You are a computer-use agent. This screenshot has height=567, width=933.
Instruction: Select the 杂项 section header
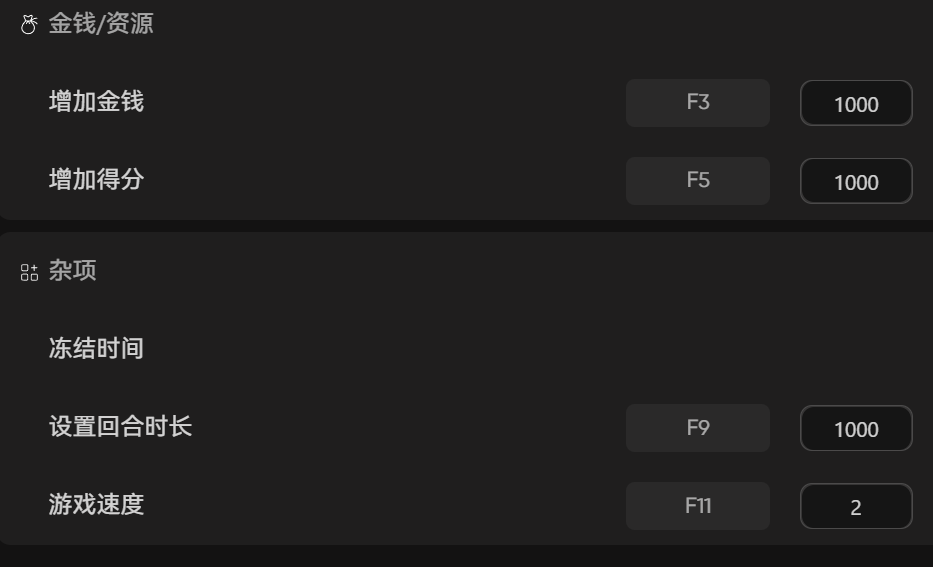coord(72,271)
